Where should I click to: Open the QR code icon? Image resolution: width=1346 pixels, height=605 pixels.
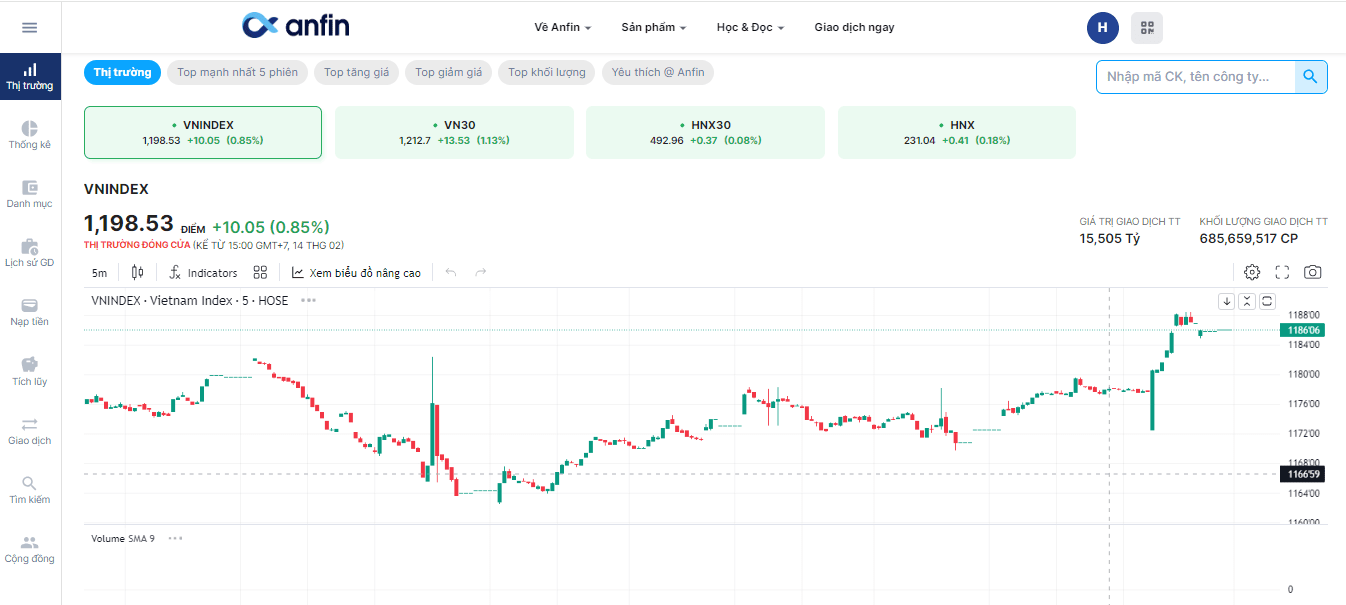(1147, 27)
